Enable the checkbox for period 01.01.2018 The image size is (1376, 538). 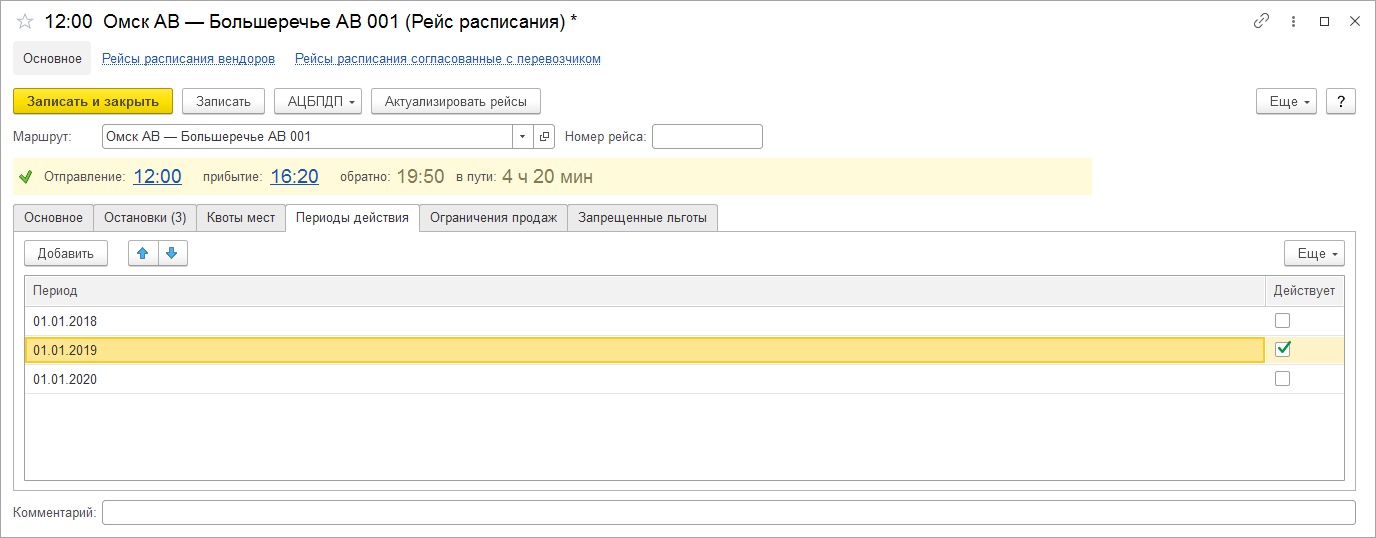tap(1282, 321)
